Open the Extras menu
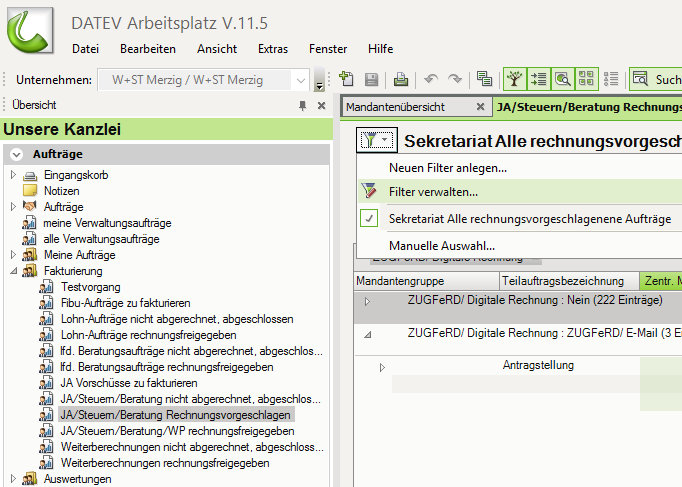 (x=273, y=49)
